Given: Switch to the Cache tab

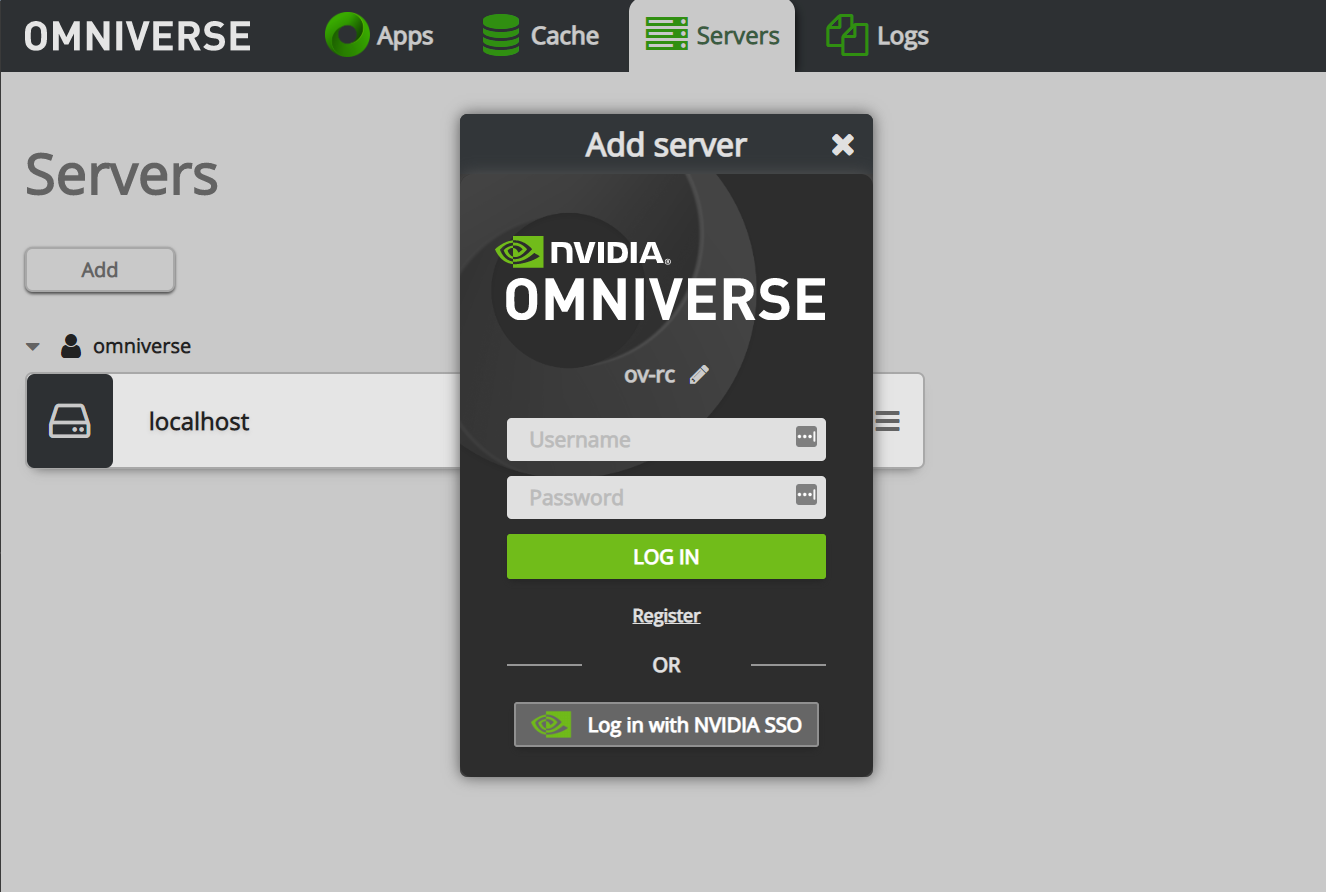Looking at the screenshot, I should pos(540,36).
